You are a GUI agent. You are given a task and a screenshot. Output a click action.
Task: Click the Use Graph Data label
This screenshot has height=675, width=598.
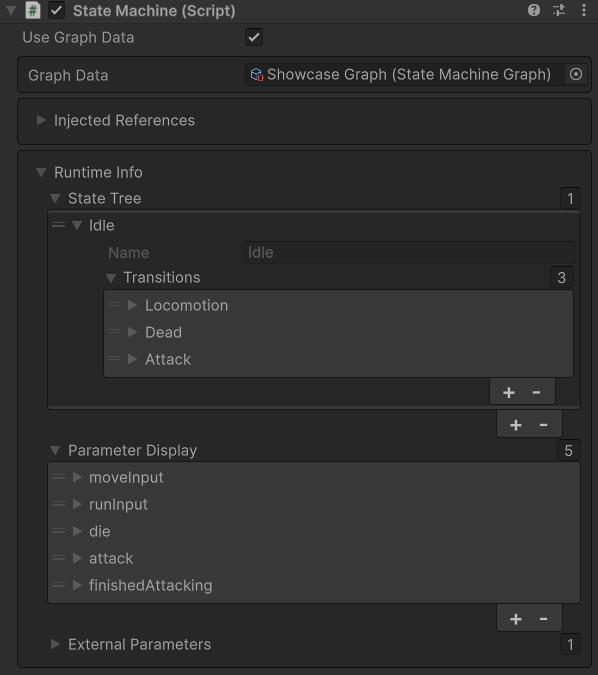(x=78, y=37)
